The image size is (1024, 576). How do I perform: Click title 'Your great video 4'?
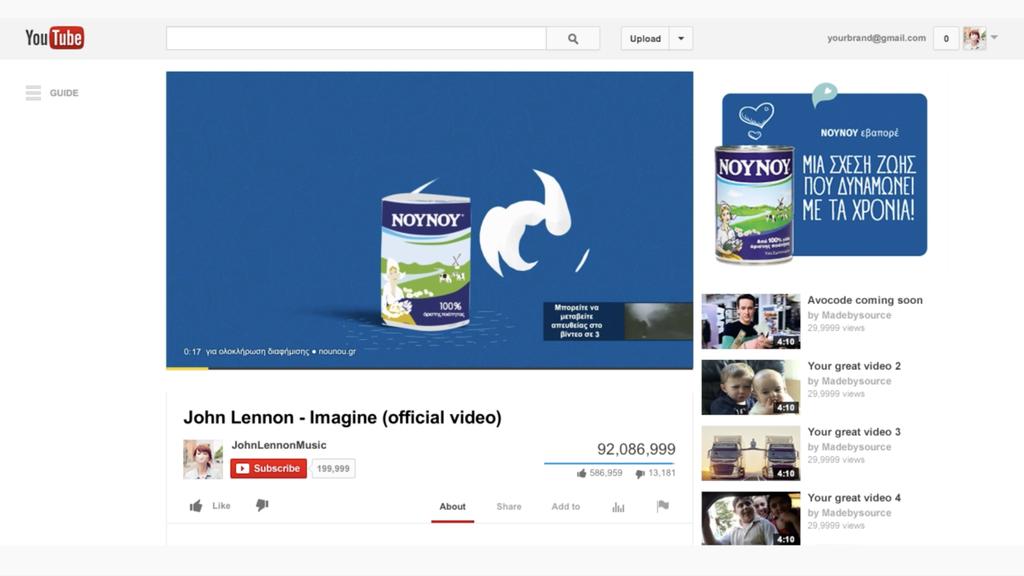tap(854, 498)
